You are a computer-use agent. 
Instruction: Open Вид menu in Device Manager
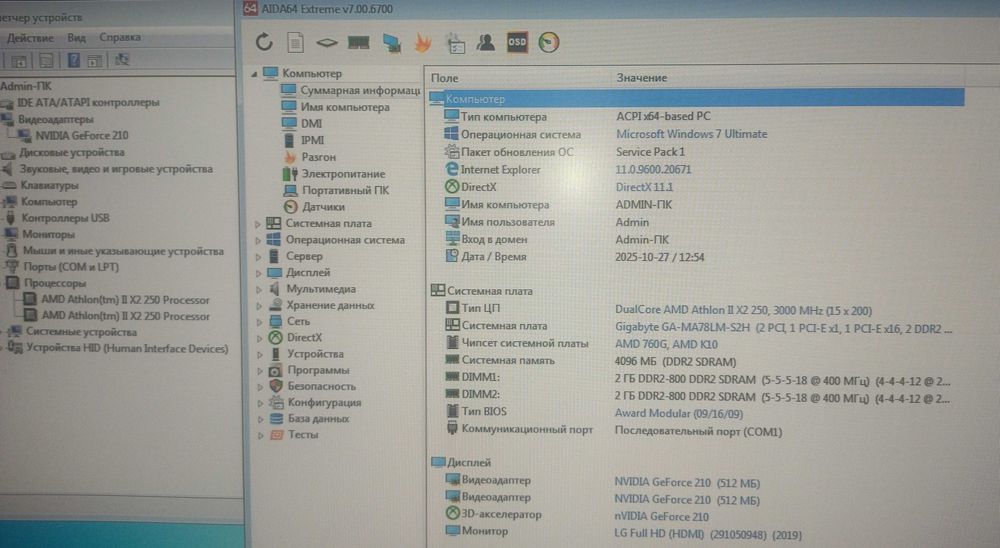(77, 38)
